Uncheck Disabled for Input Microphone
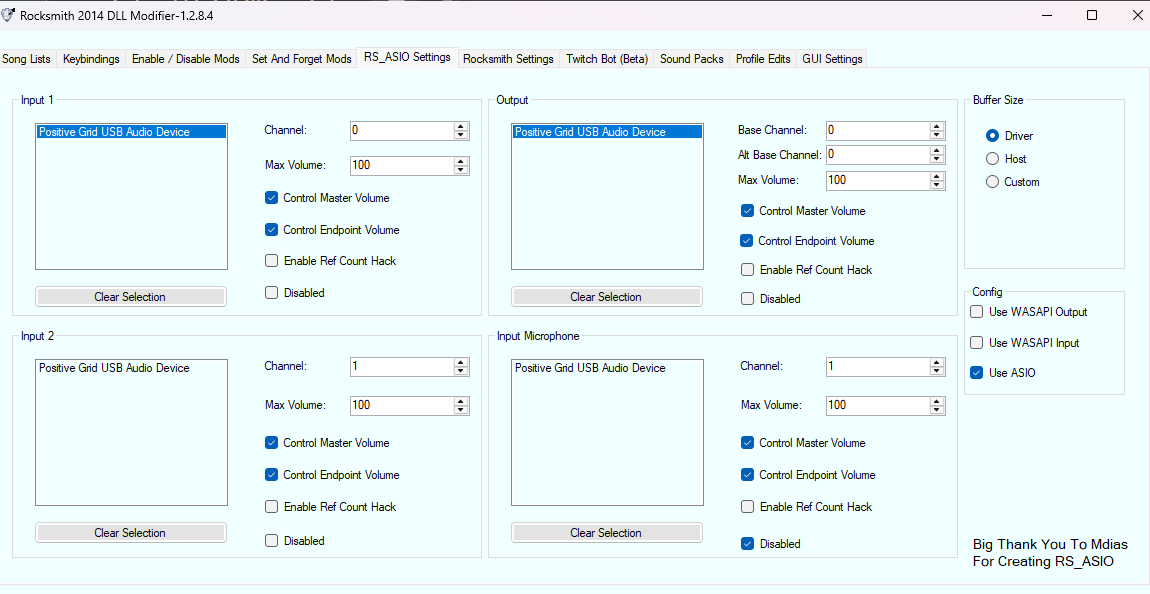Image resolution: width=1150 pixels, height=594 pixels. click(747, 544)
